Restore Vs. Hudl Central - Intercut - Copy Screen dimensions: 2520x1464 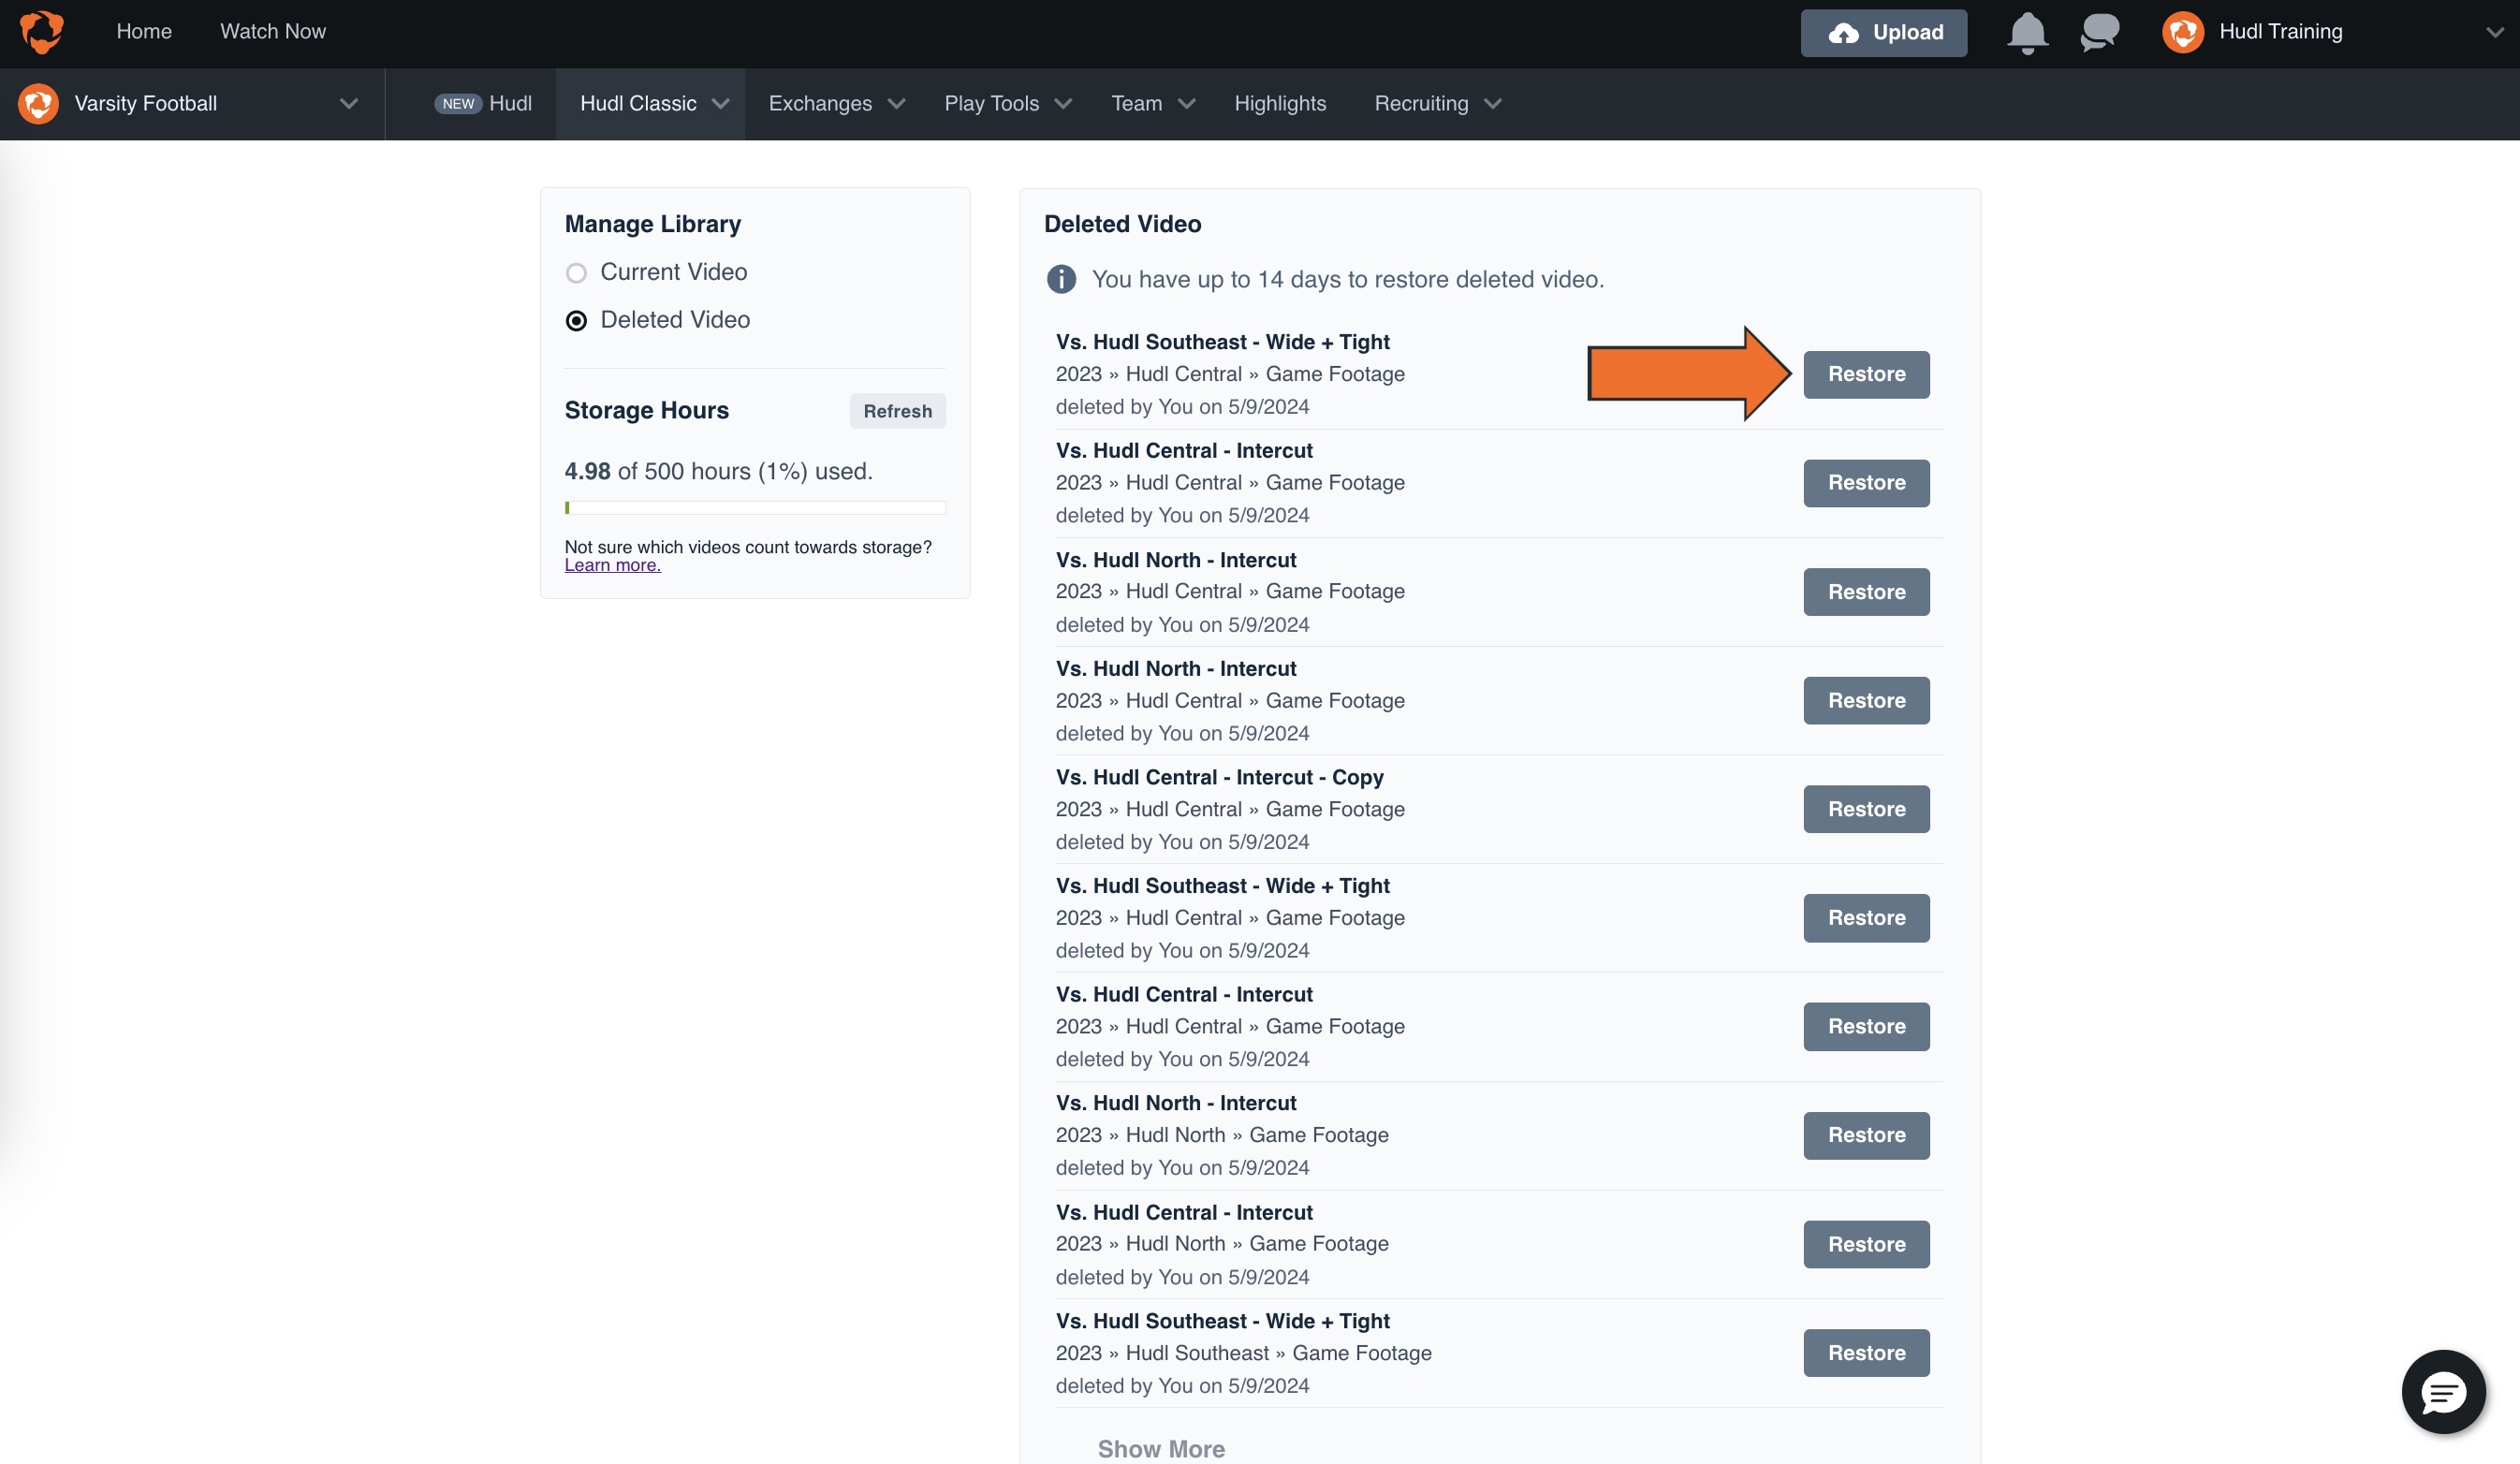point(1866,809)
